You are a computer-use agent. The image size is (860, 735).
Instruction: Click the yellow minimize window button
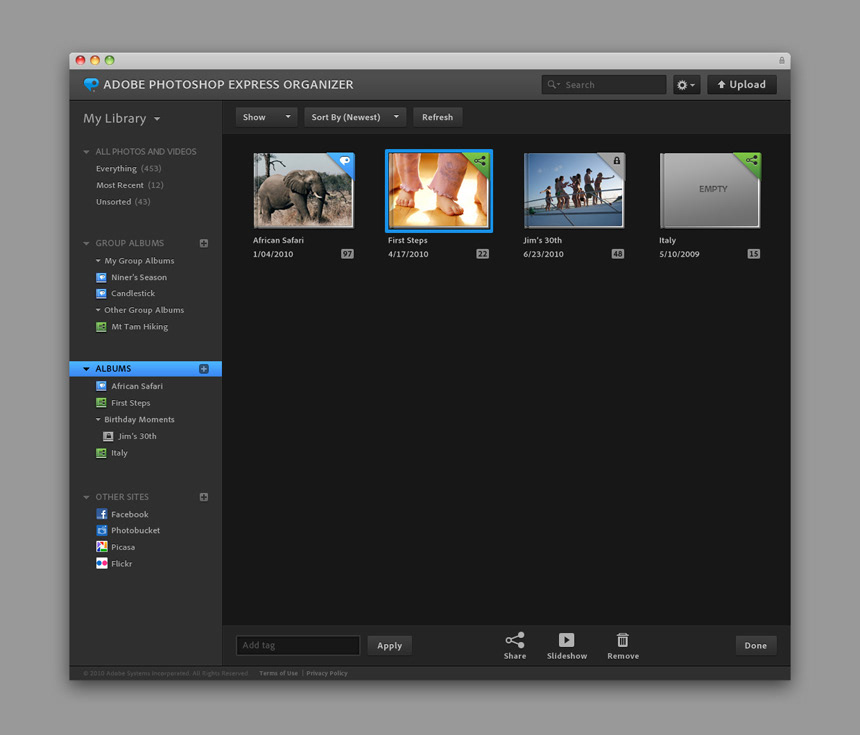(x=95, y=60)
